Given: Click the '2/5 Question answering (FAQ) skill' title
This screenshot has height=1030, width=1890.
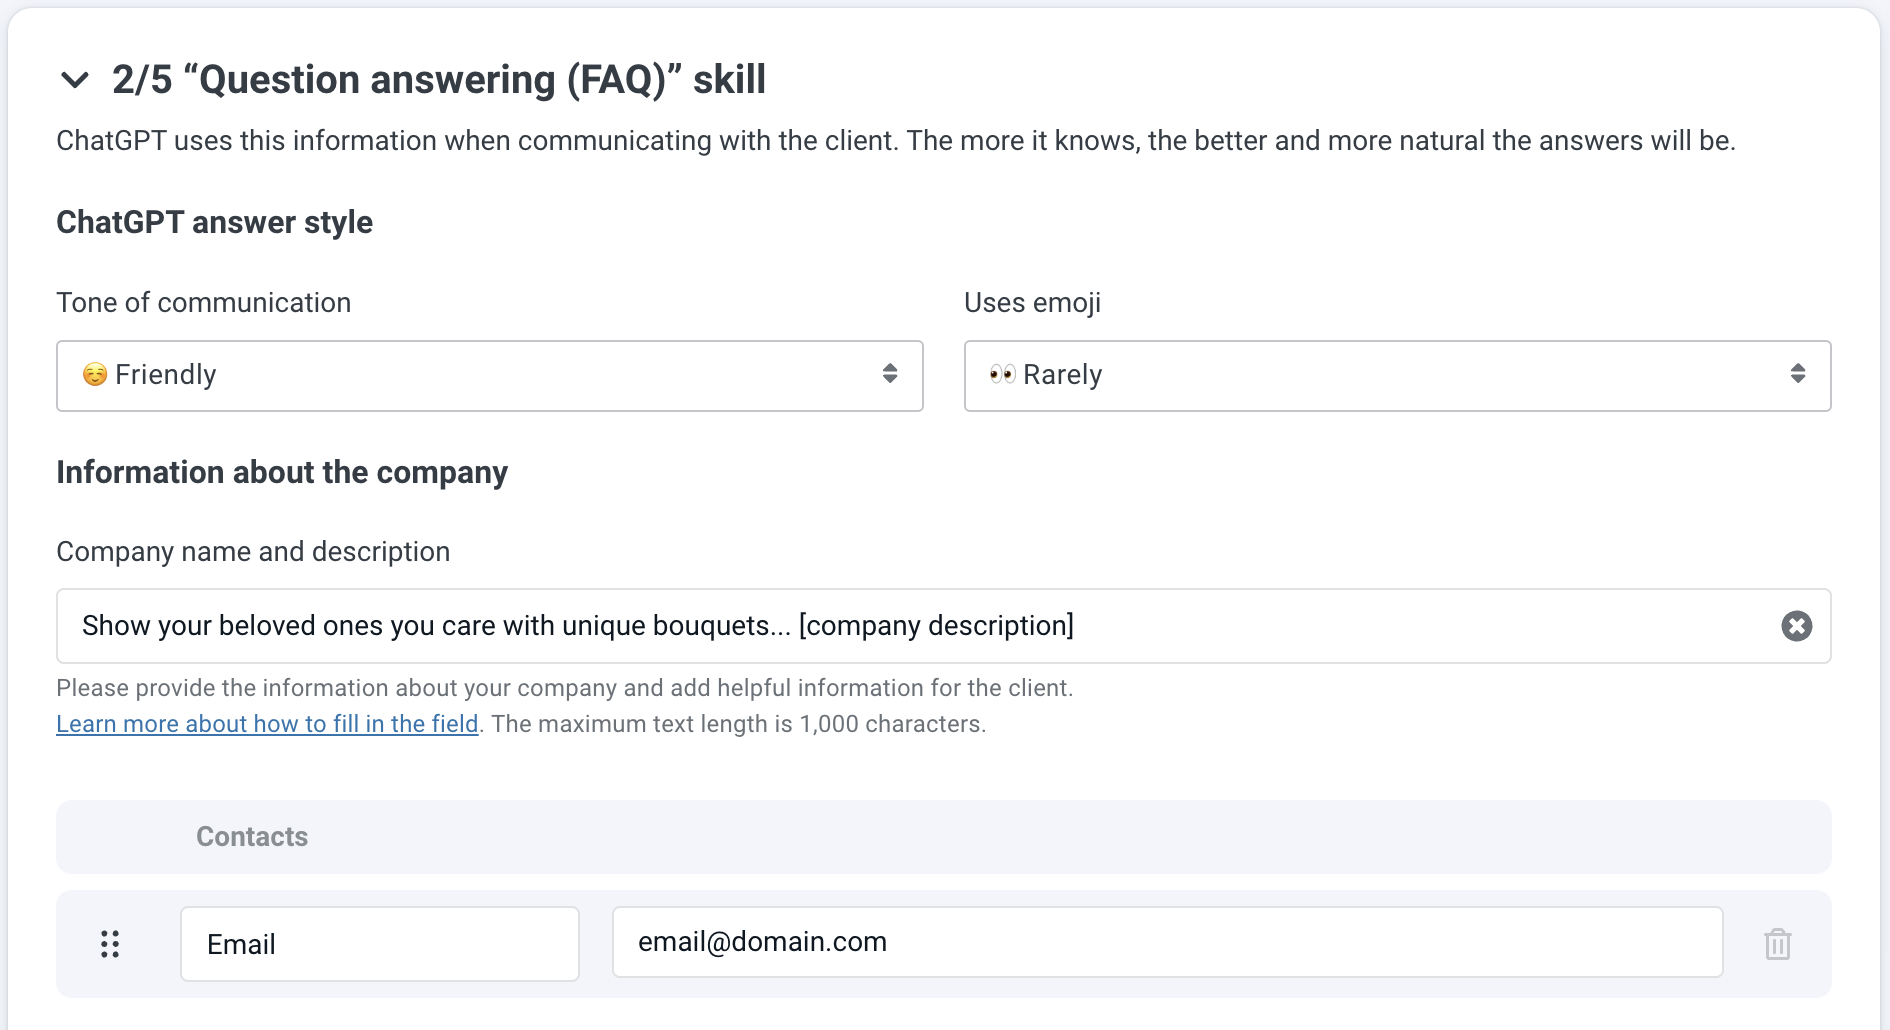Looking at the screenshot, I should click(438, 80).
